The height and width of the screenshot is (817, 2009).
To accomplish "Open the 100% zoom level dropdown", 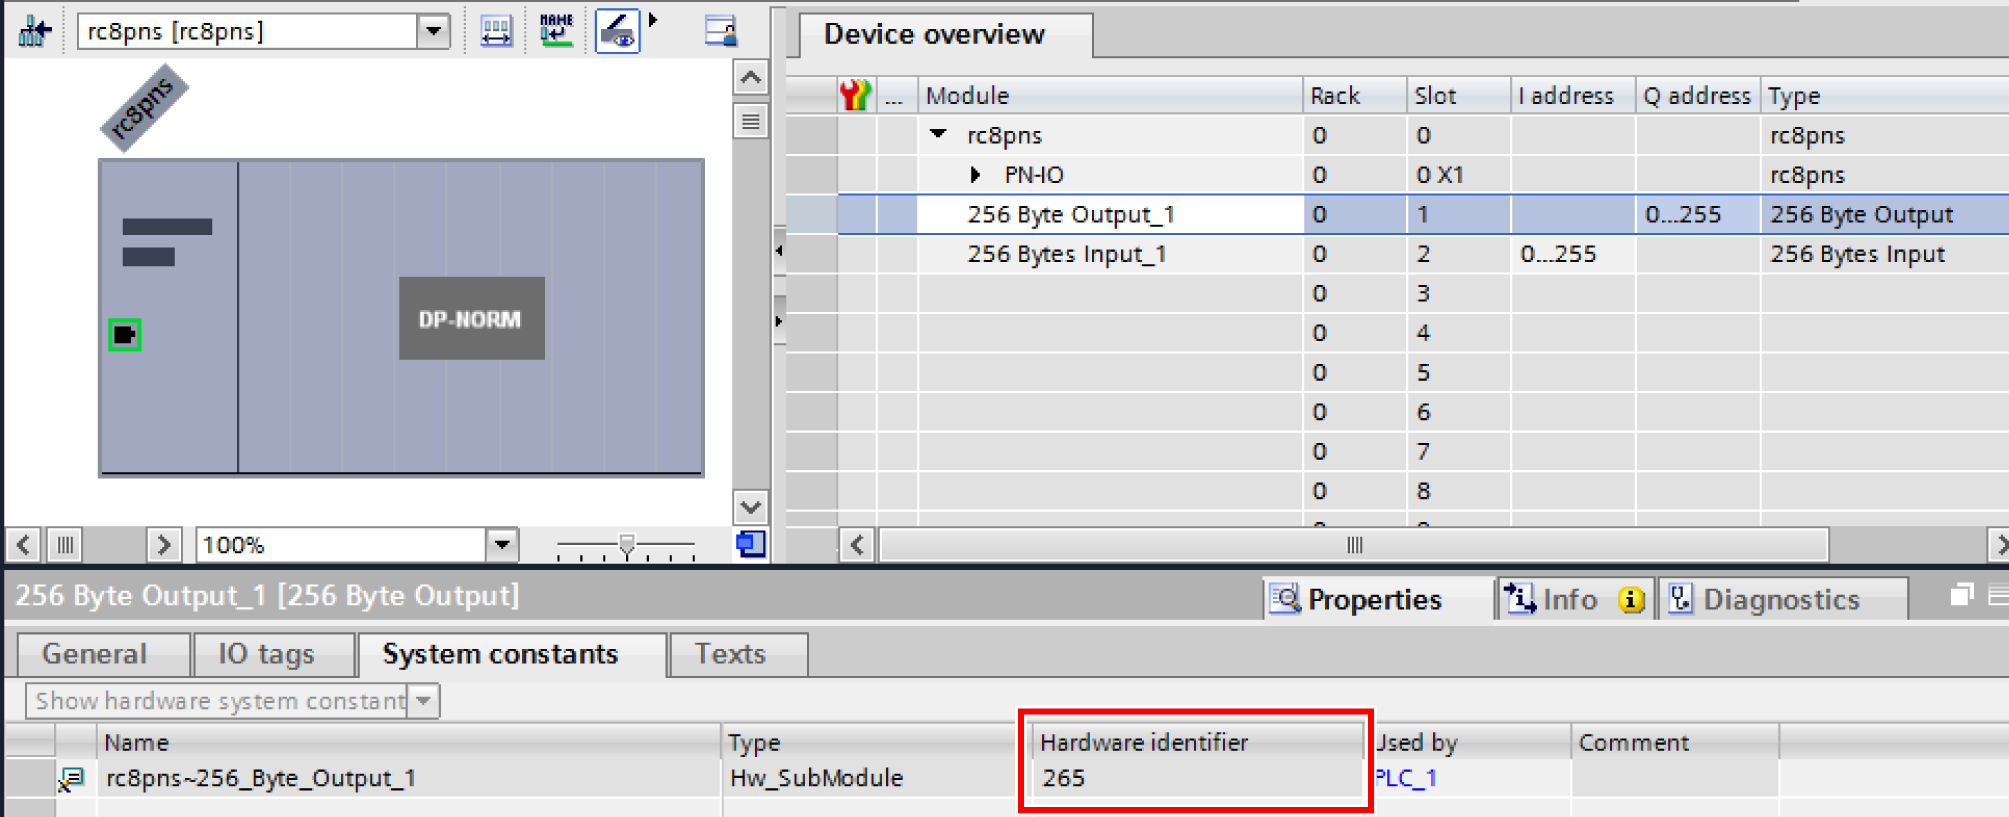I will (x=502, y=545).
